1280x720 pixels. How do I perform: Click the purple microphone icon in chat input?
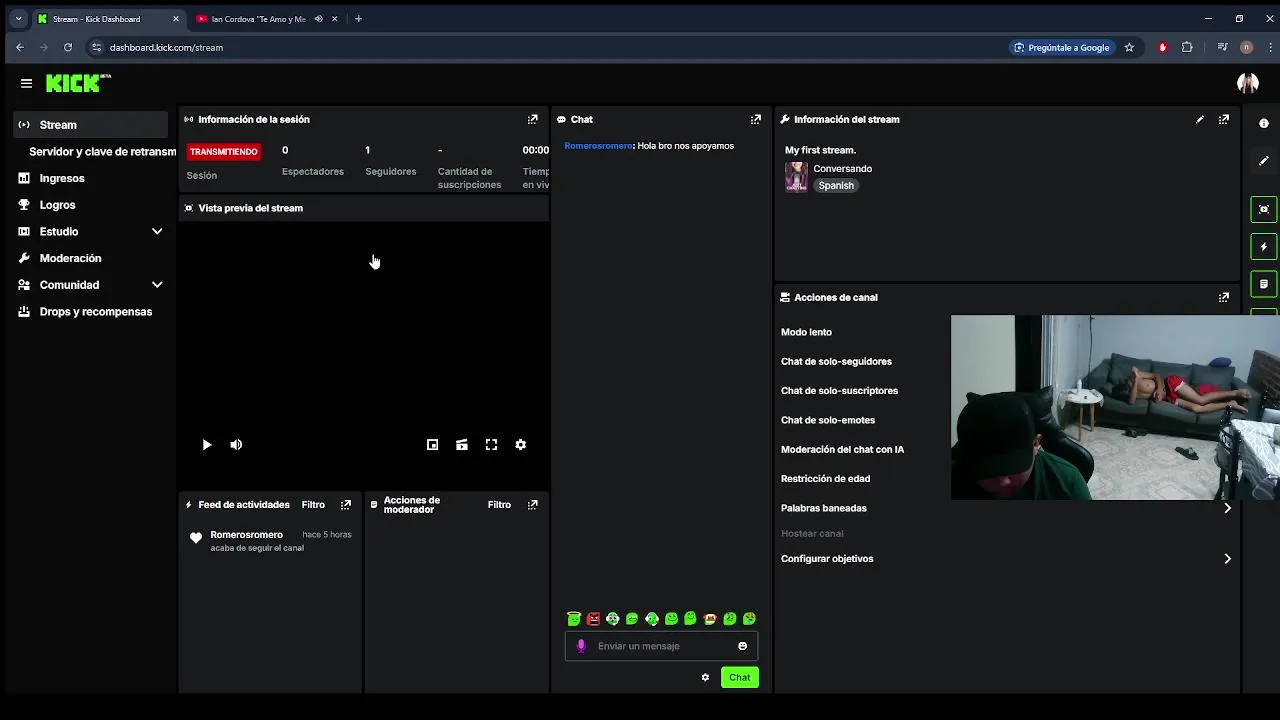(581, 646)
